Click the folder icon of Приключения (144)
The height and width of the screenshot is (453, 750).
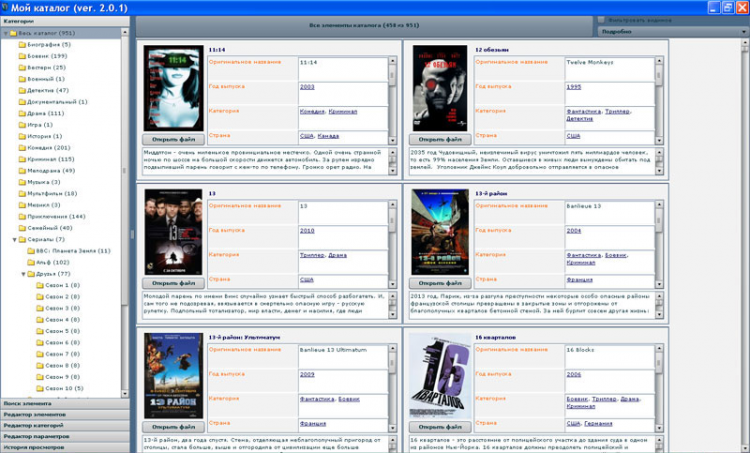tap(22, 217)
